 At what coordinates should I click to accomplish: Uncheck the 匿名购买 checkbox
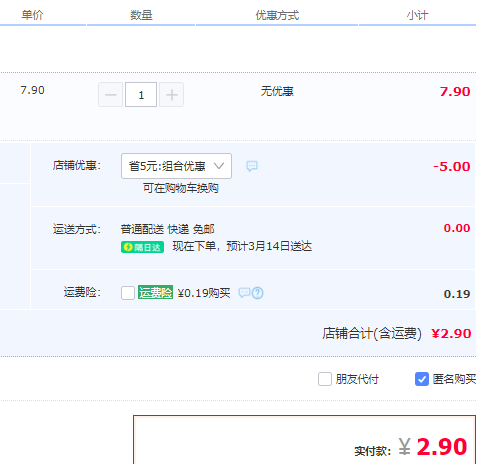click(x=422, y=379)
